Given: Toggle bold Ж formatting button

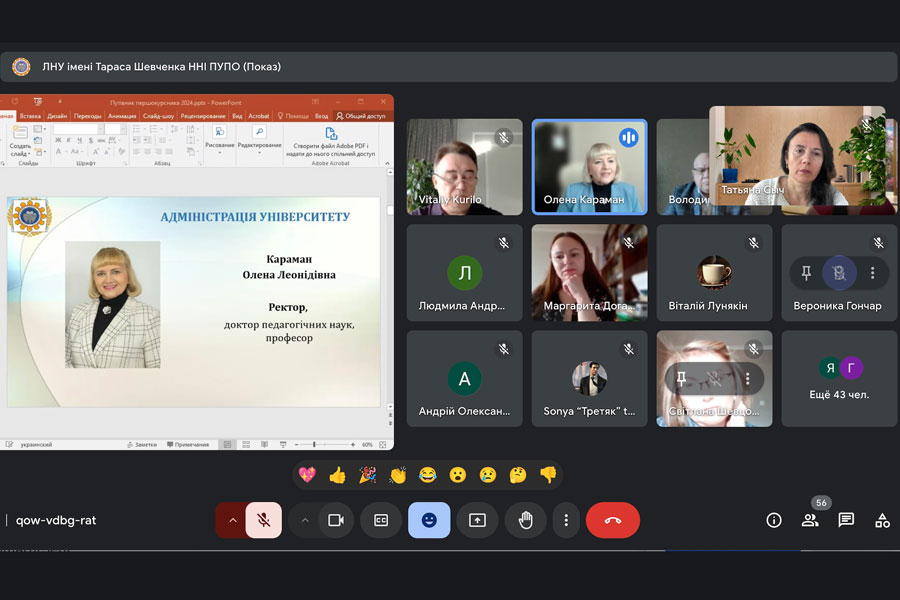Looking at the screenshot, I should click(x=58, y=140).
